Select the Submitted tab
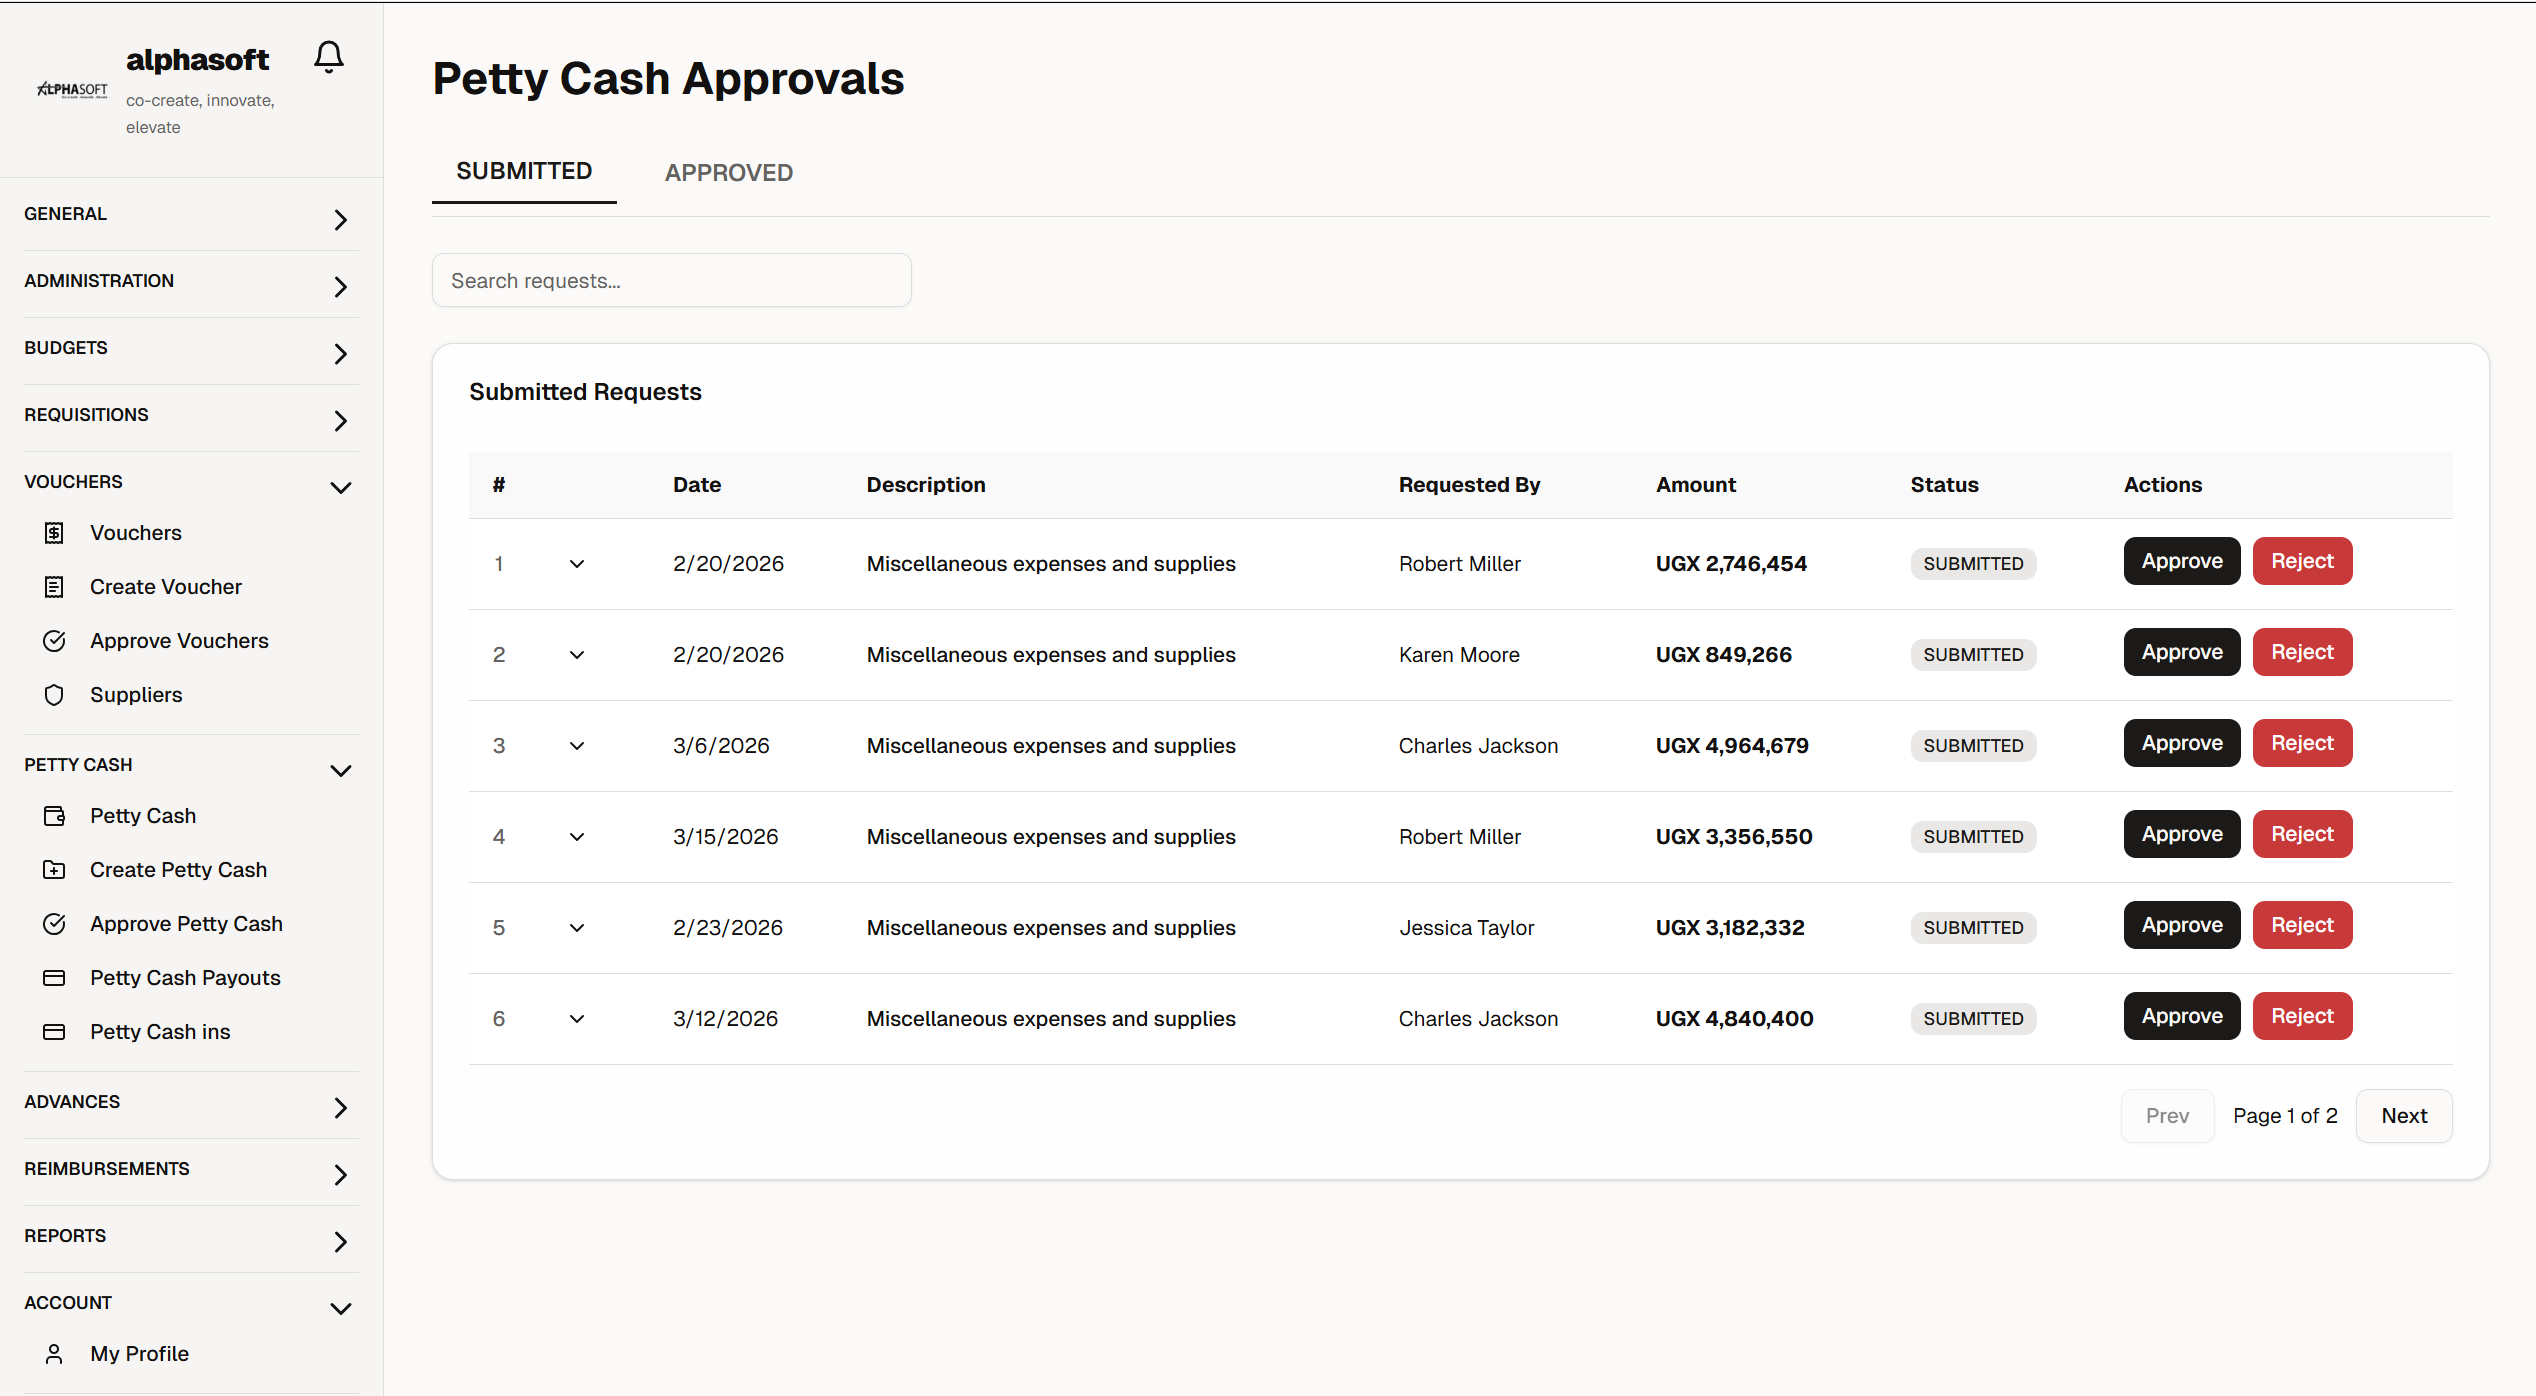The height and width of the screenshot is (1396, 2536). [524, 170]
